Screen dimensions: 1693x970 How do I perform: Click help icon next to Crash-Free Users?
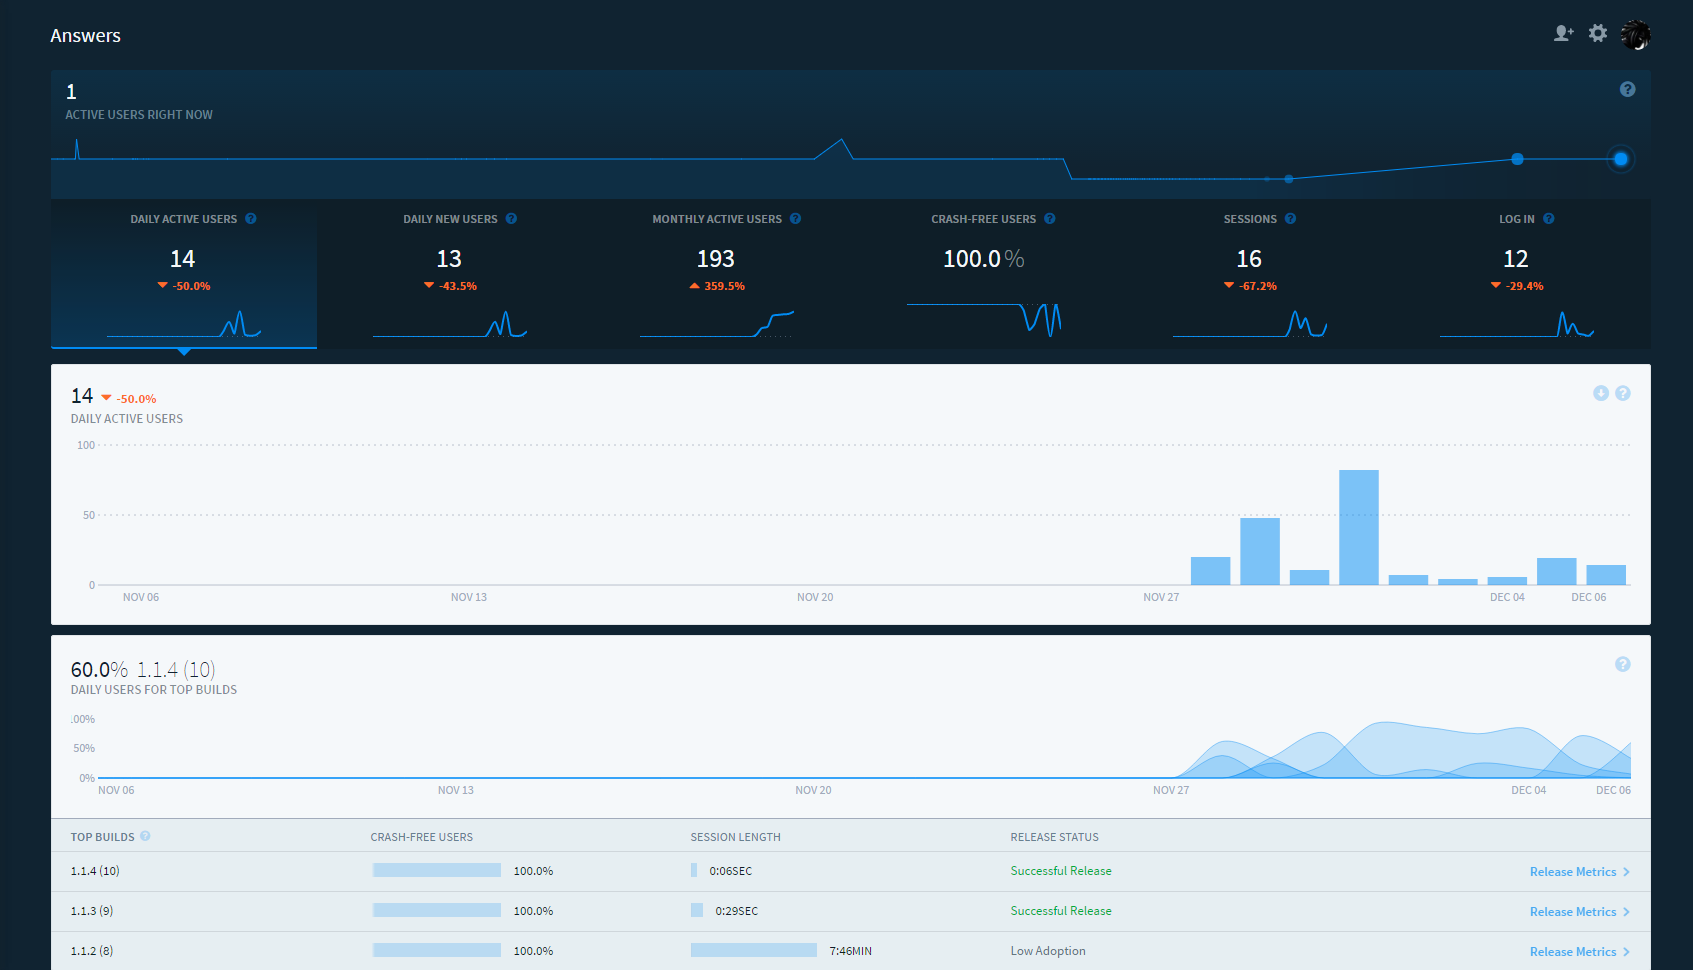[1049, 219]
